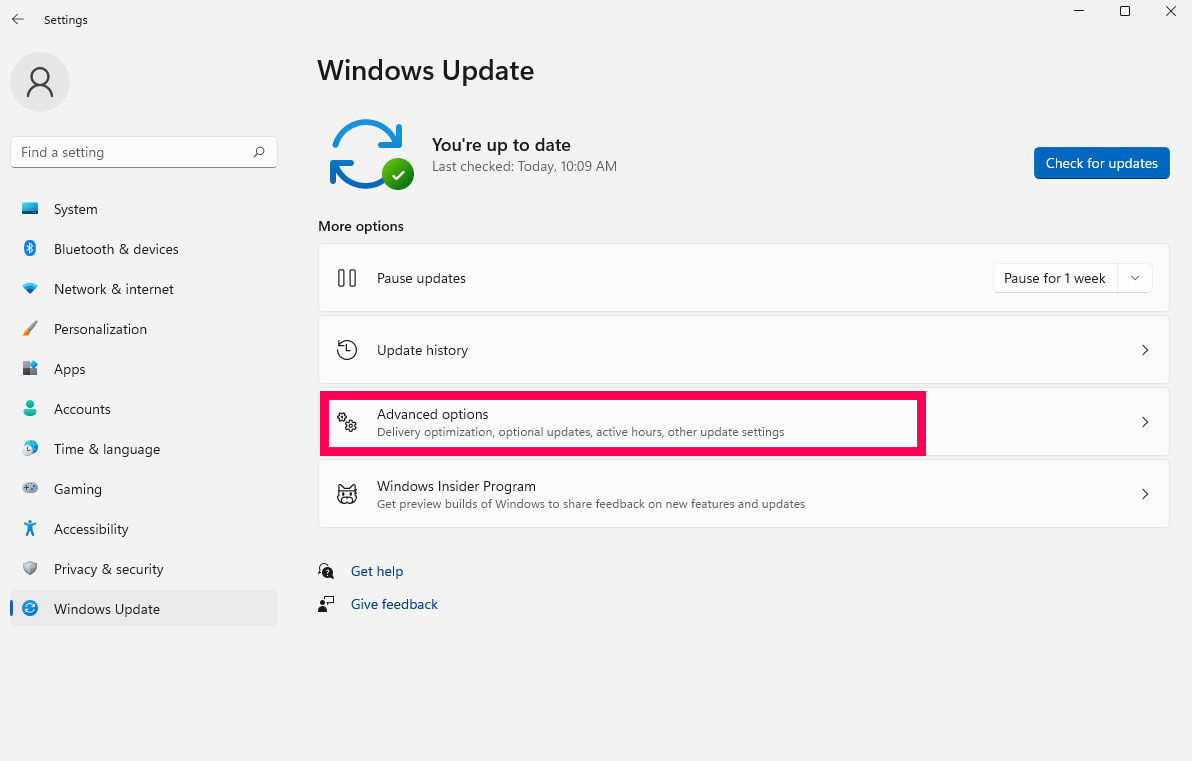This screenshot has height=761, width=1192.
Task: Minimize the Settings window
Action: [1079, 11]
